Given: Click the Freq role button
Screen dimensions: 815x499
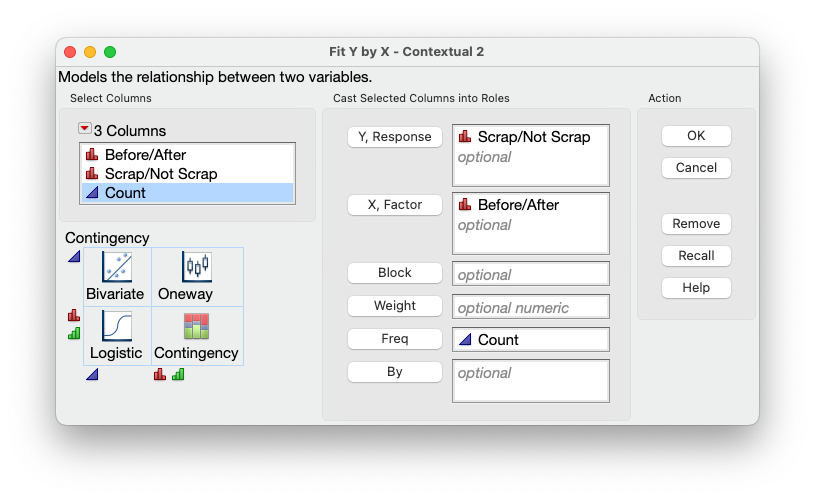Looking at the screenshot, I should (x=395, y=339).
